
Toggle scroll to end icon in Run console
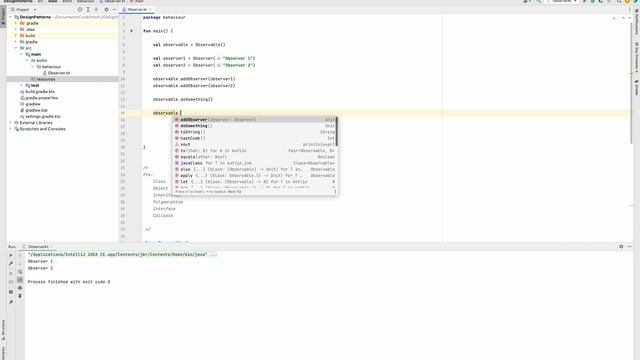click(x=20, y=280)
